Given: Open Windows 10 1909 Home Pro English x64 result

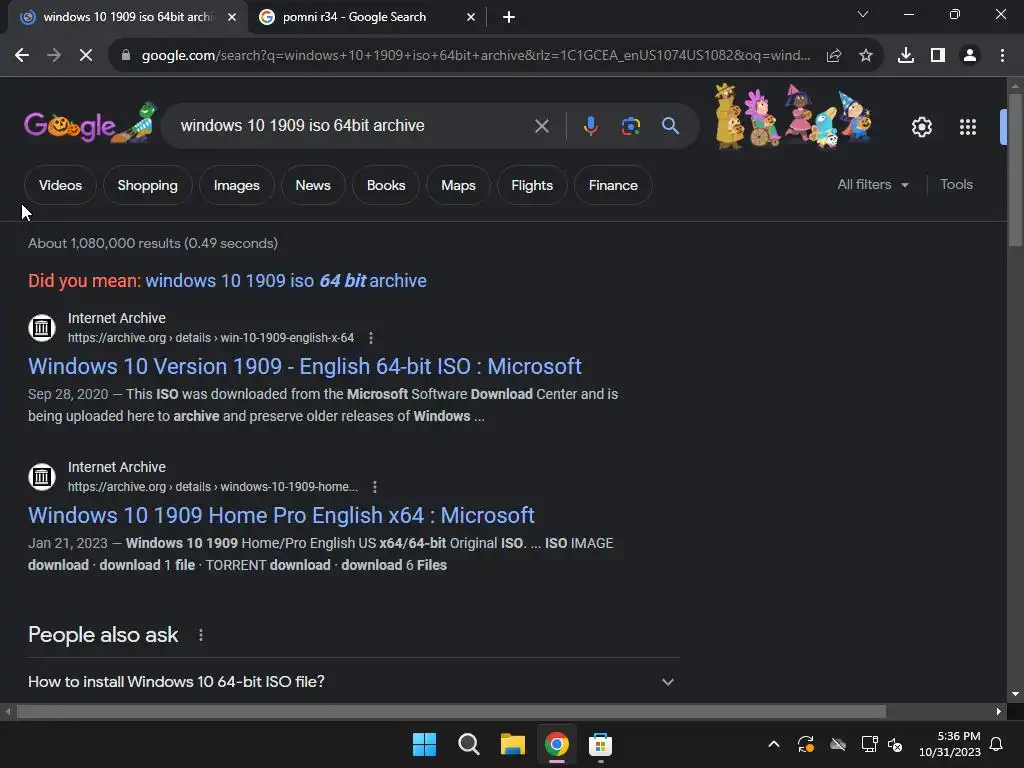Looking at the screenshot, I should pyautogui.click(x=281, y=515).
